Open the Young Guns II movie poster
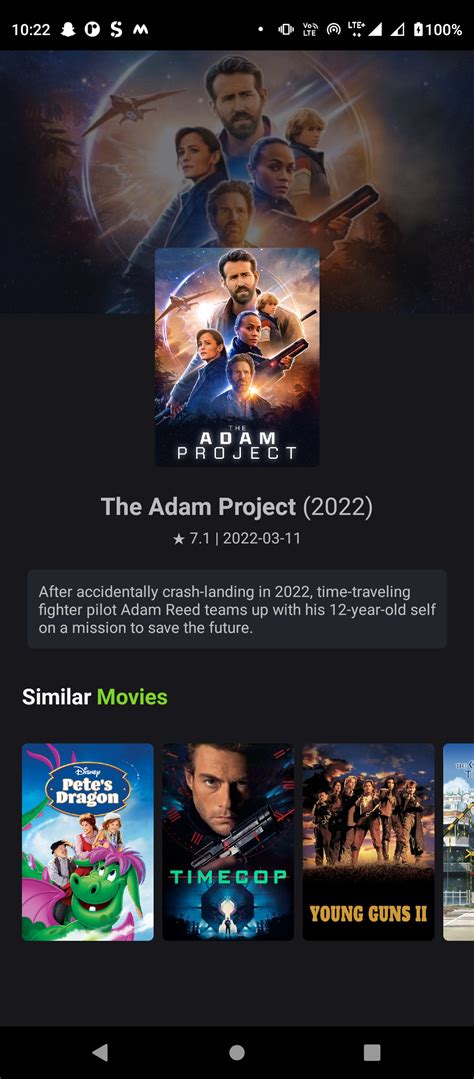Viewport: 474px width, 1079px height. tap(369, 842)
